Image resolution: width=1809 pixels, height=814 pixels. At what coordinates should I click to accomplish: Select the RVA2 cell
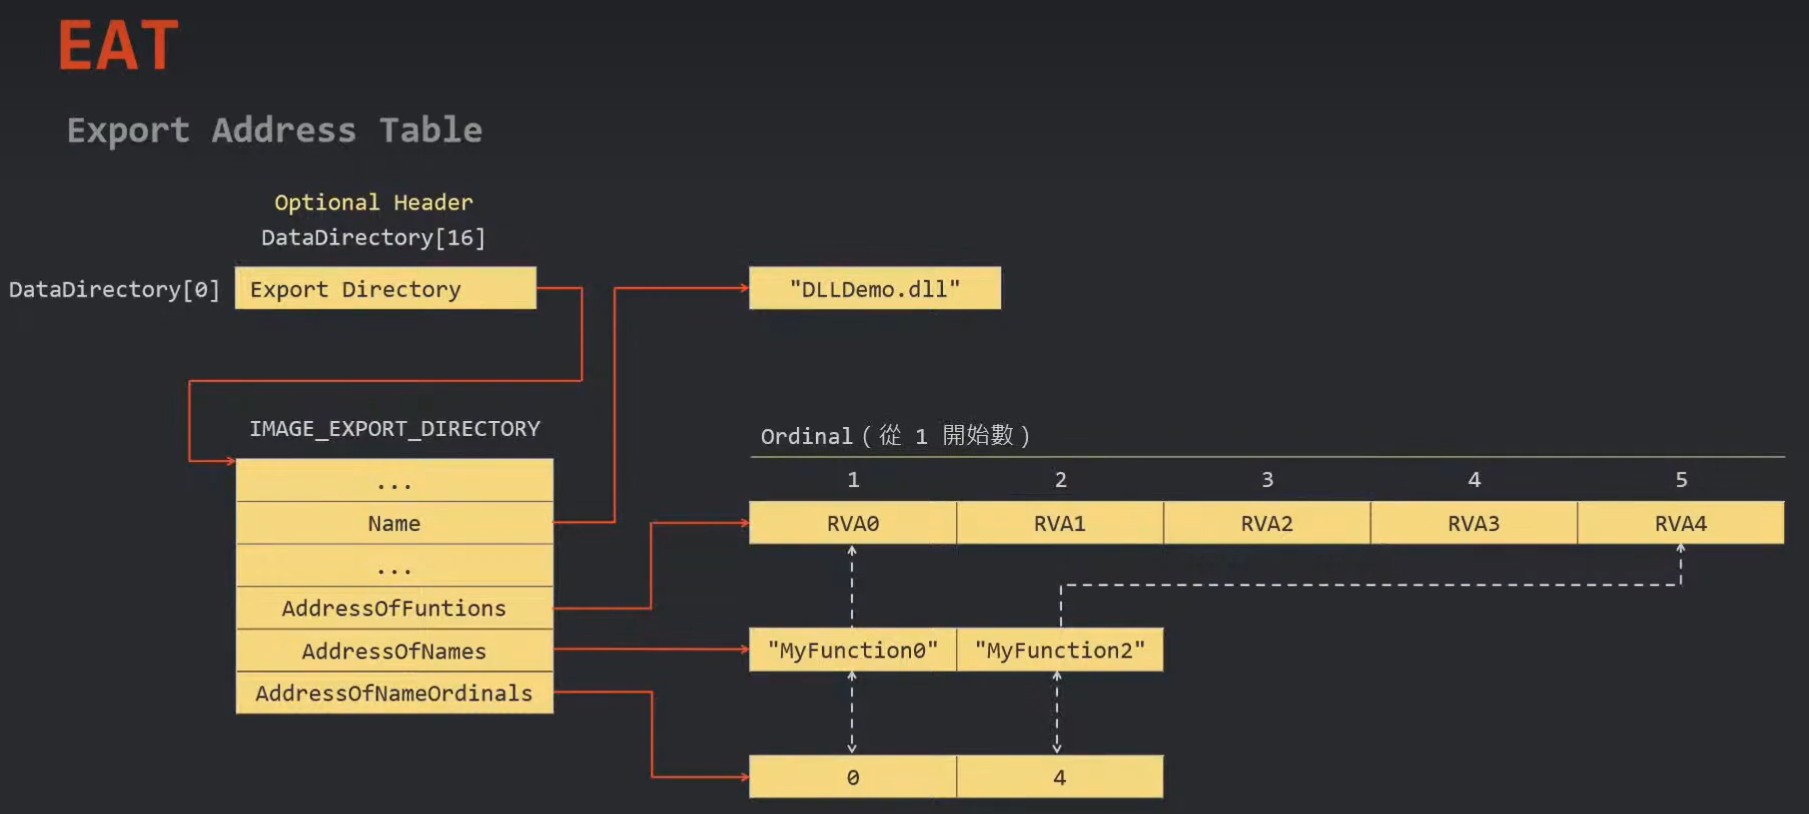pyautogui.click(x=1267, y=523)
